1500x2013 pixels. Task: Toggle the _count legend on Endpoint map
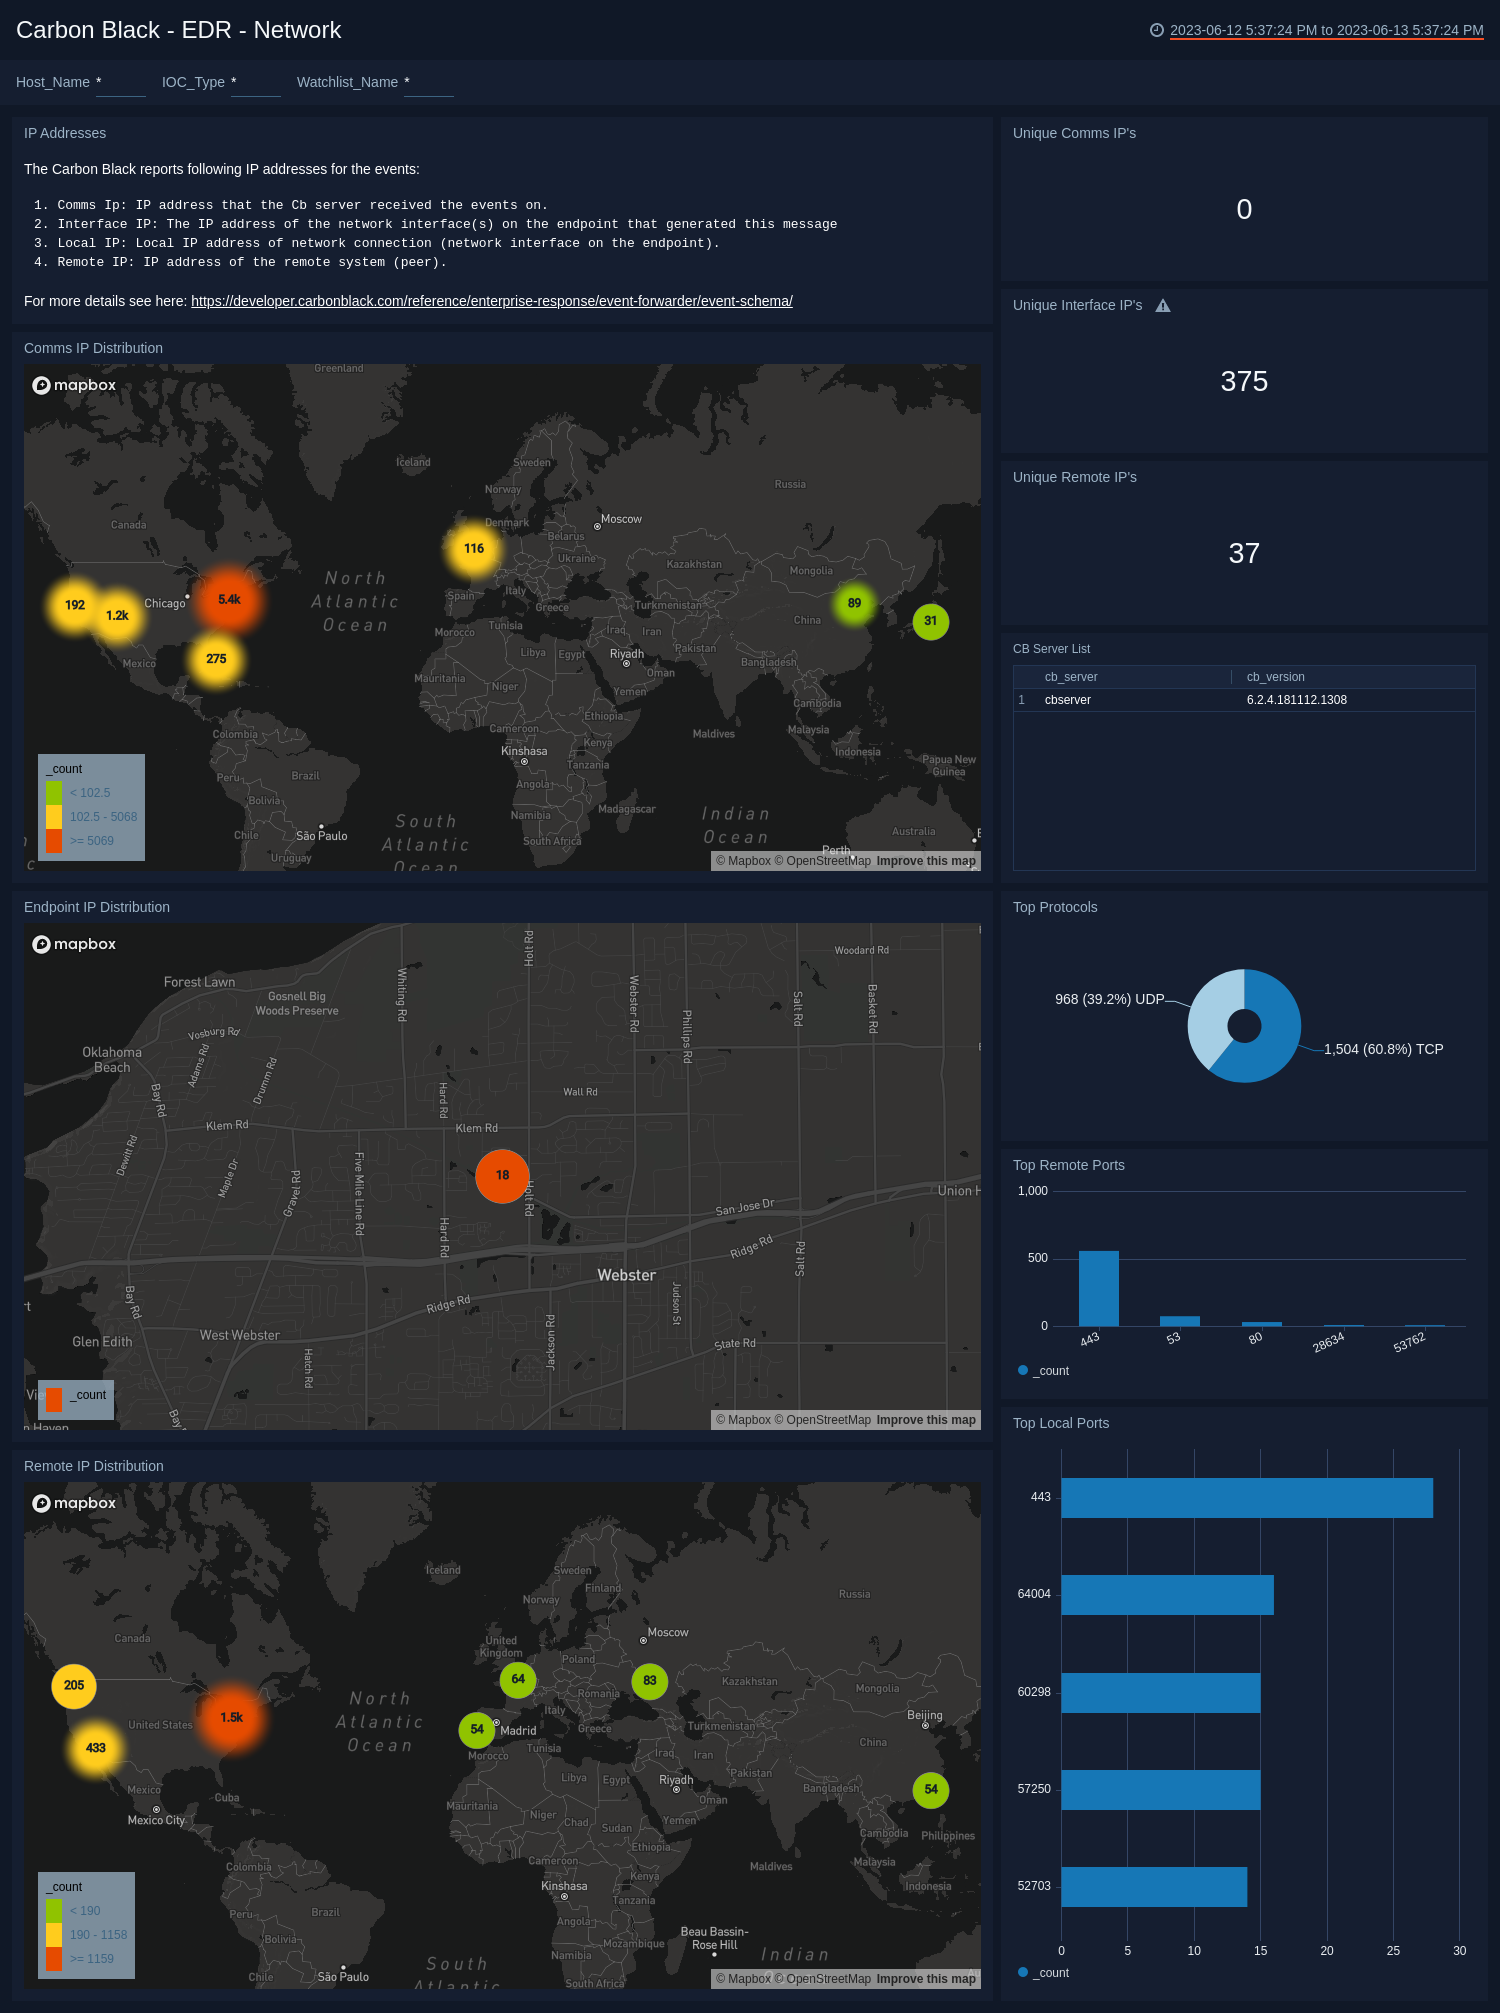79,1396
